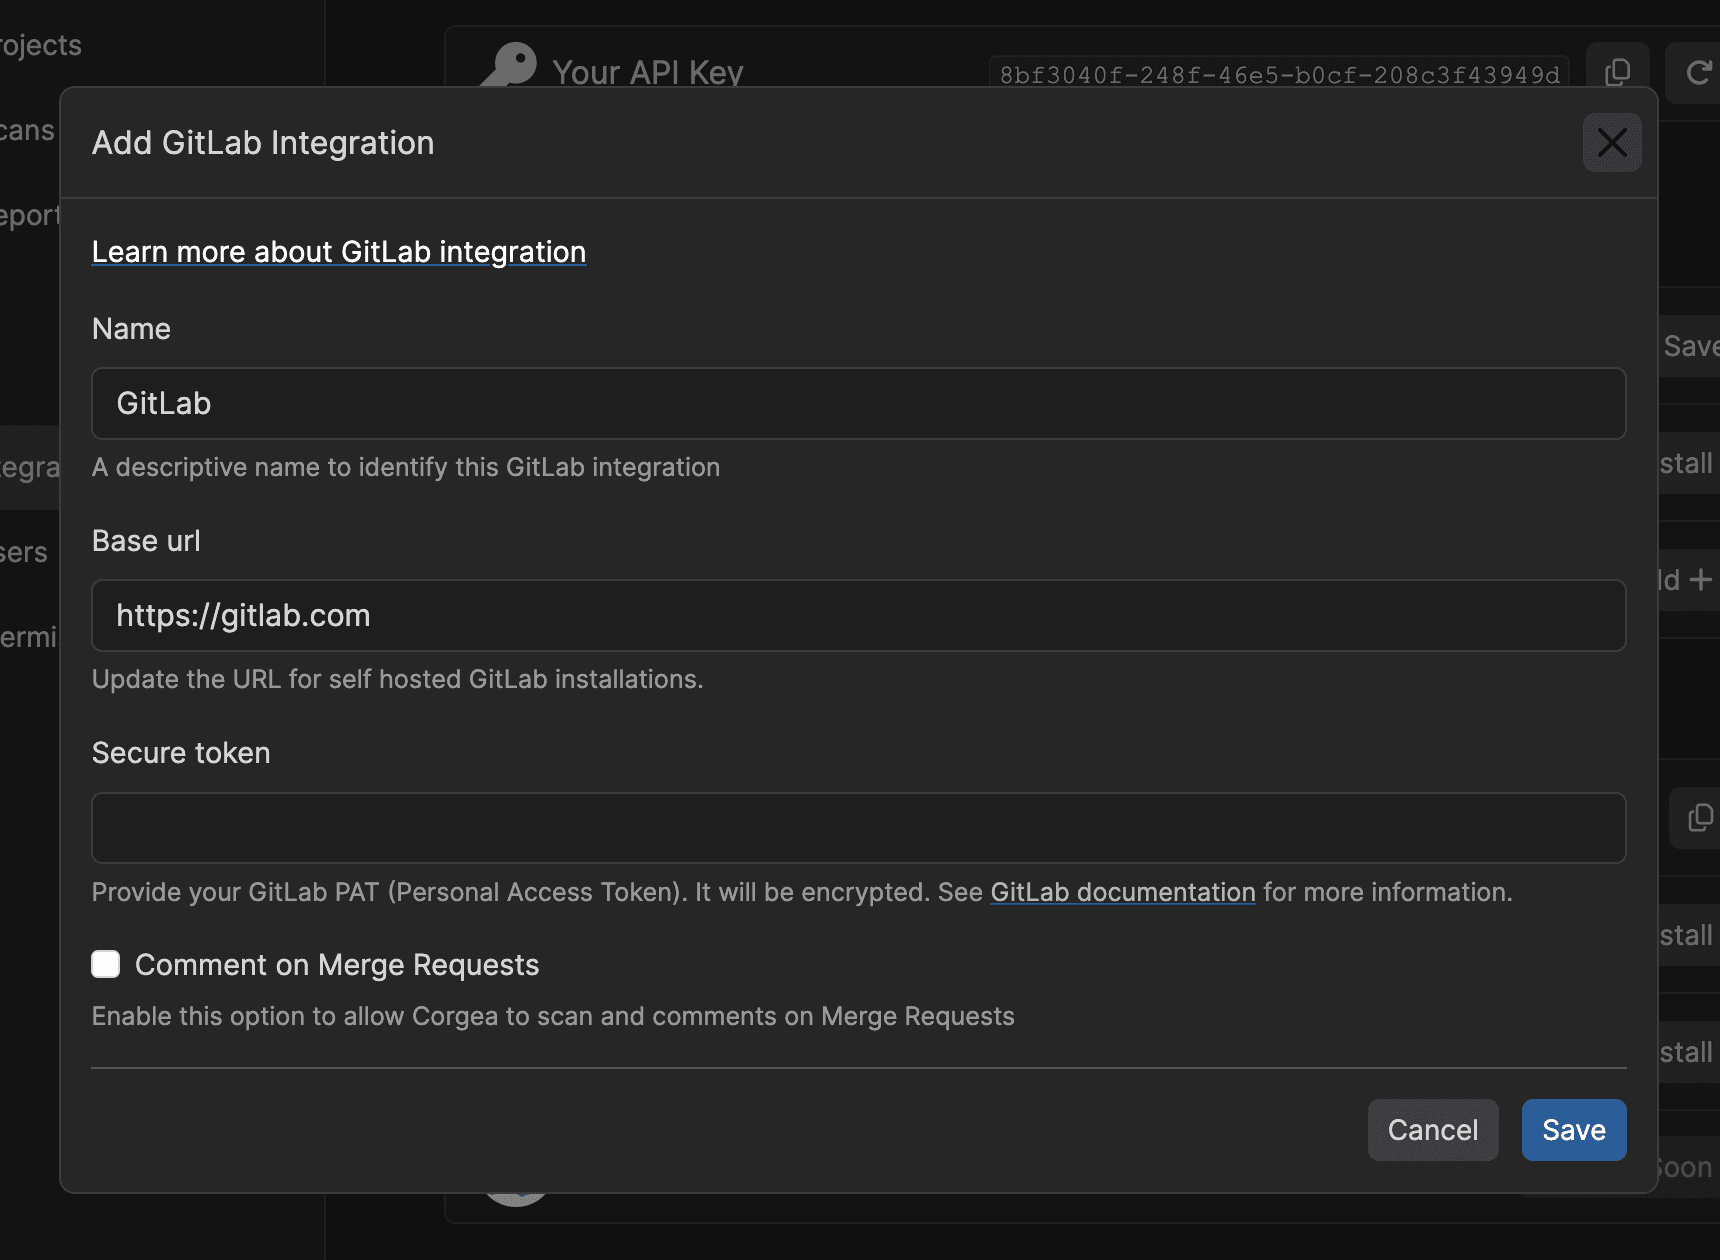Click the plus icon of the Add button
Image resolution: width=1720 pixels, height=1260 pixels.
[1700, 580]
